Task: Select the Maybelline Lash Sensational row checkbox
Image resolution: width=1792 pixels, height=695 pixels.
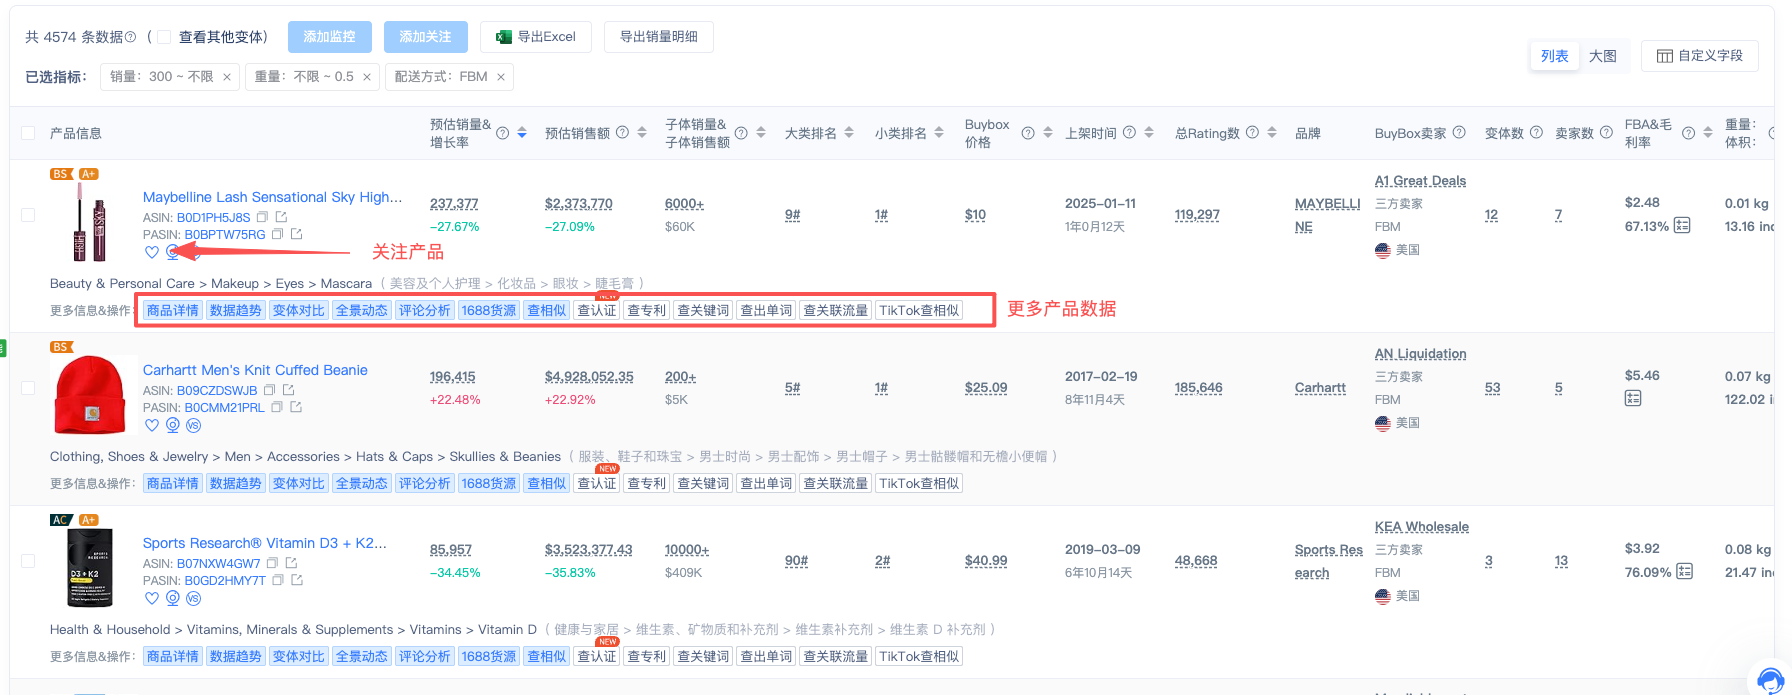Action: coord(28,215)
